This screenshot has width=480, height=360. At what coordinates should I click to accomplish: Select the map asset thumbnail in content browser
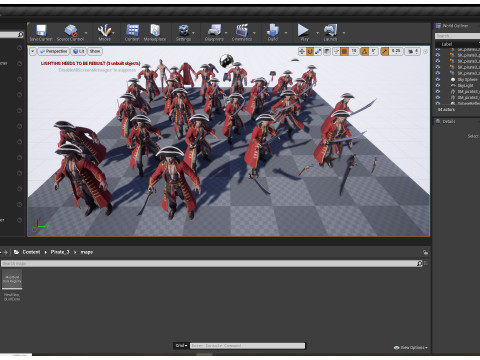[x=12, y=279]
